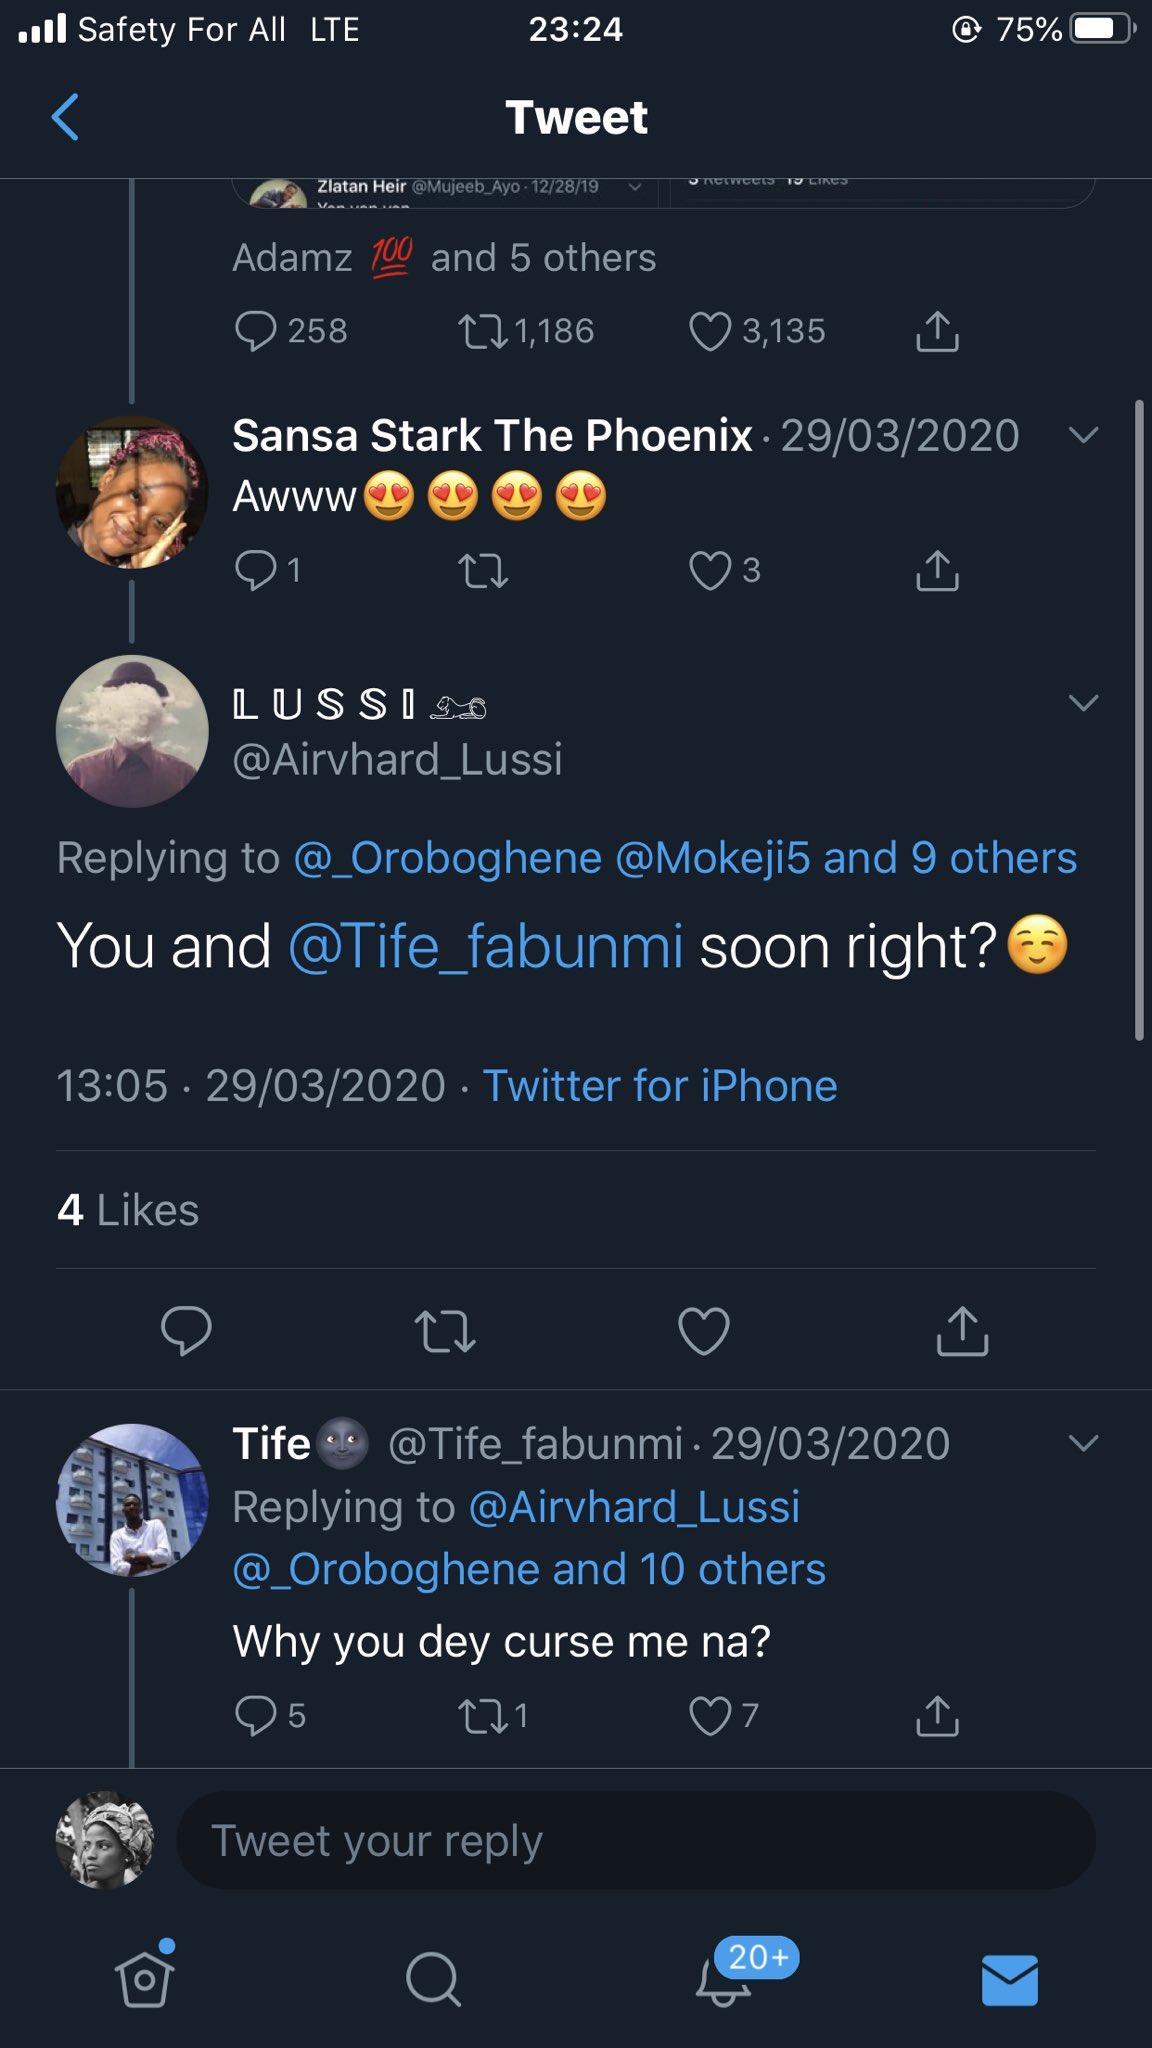Type in Tweet your reply field

(636, 1840)
